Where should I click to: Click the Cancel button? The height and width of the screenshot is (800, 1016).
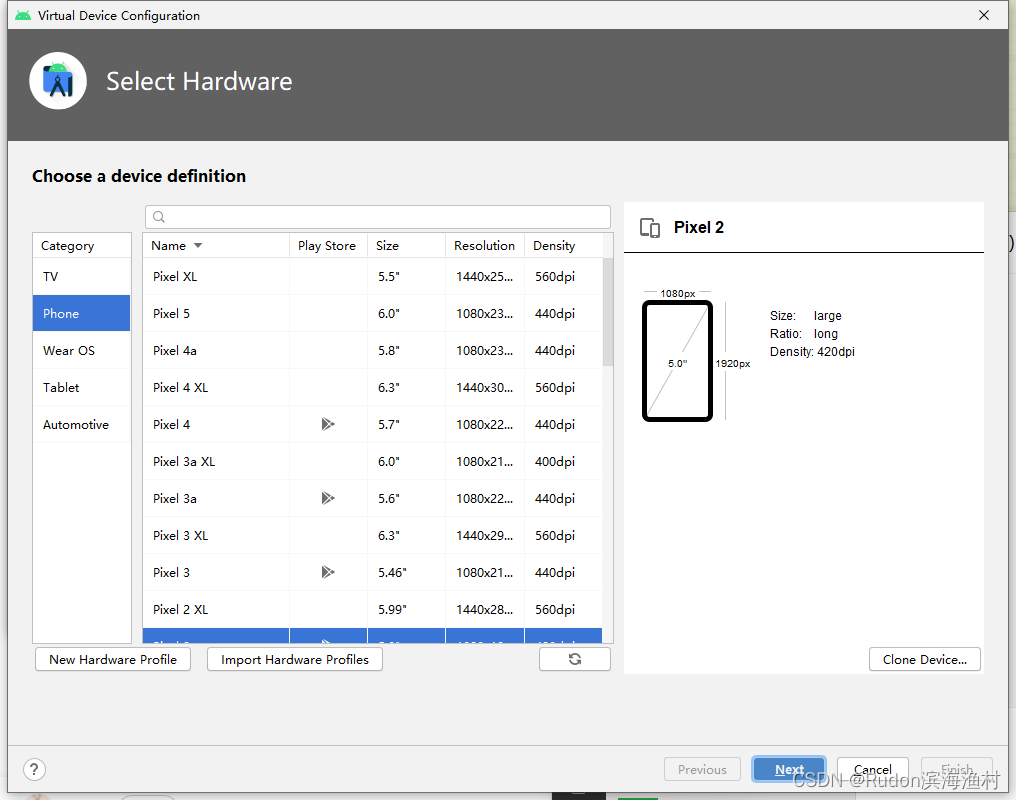pyautogui.click(x=873, y=770)
